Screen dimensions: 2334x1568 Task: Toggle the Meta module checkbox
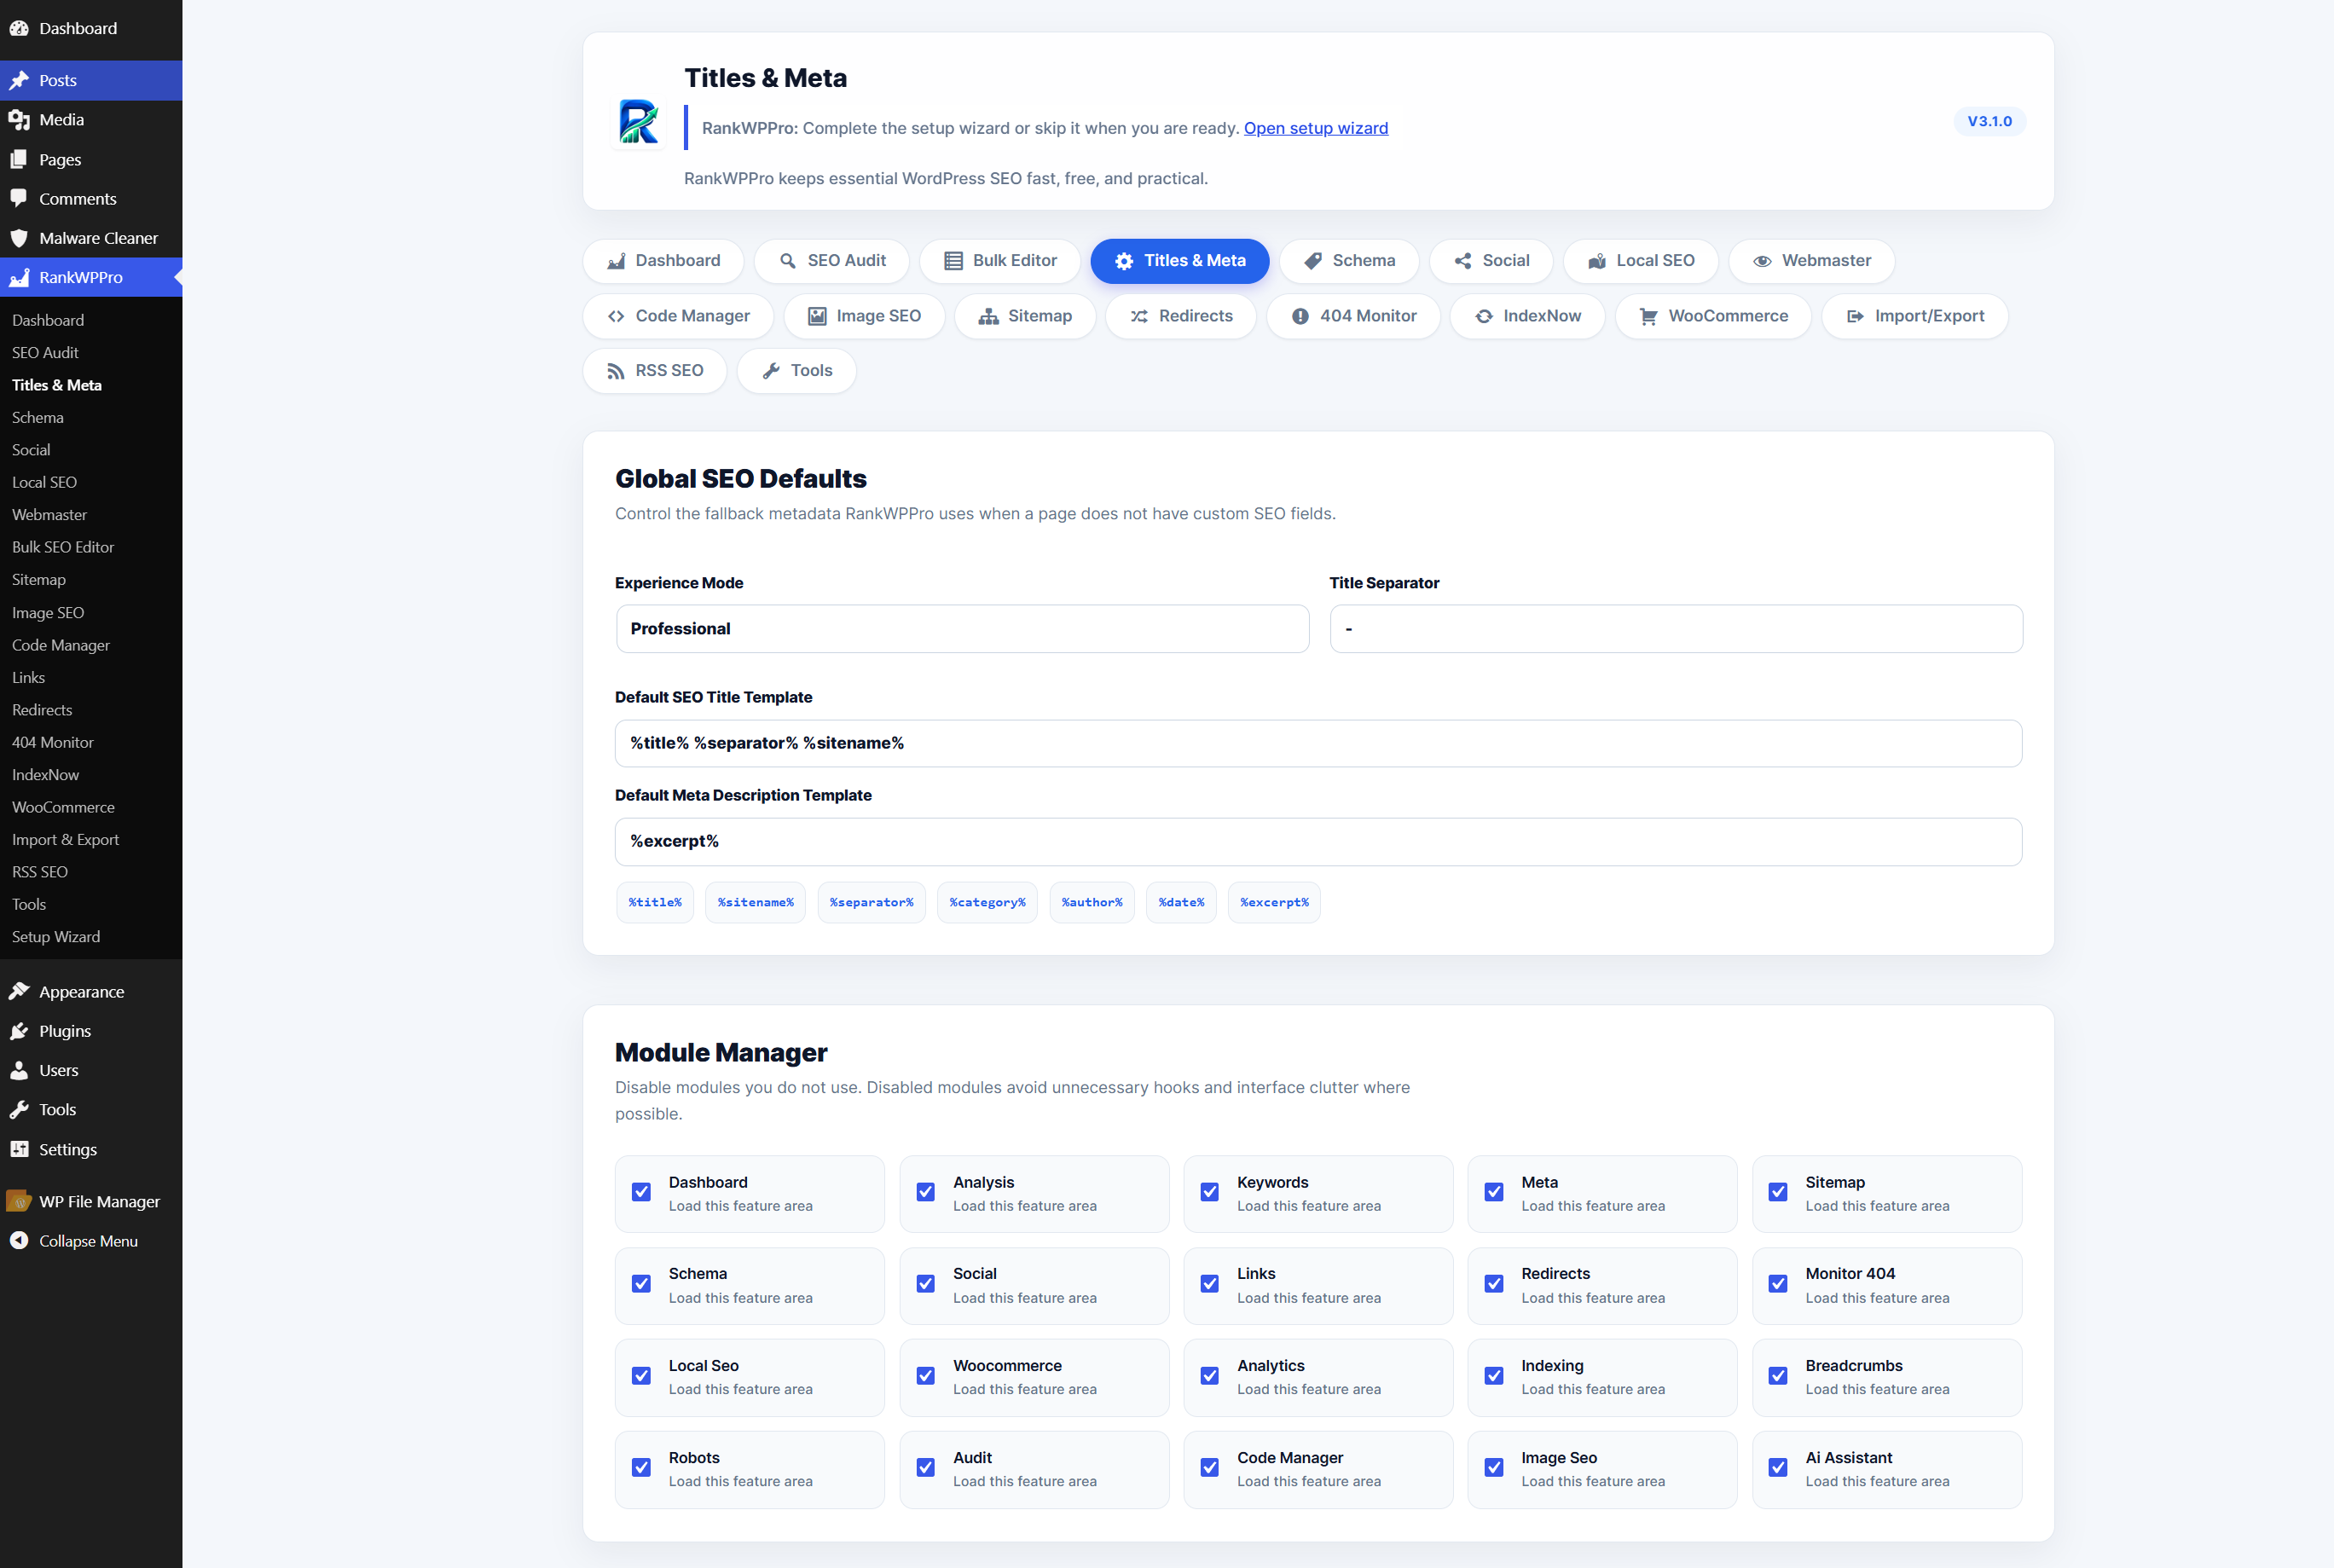click(1494, 1192)
